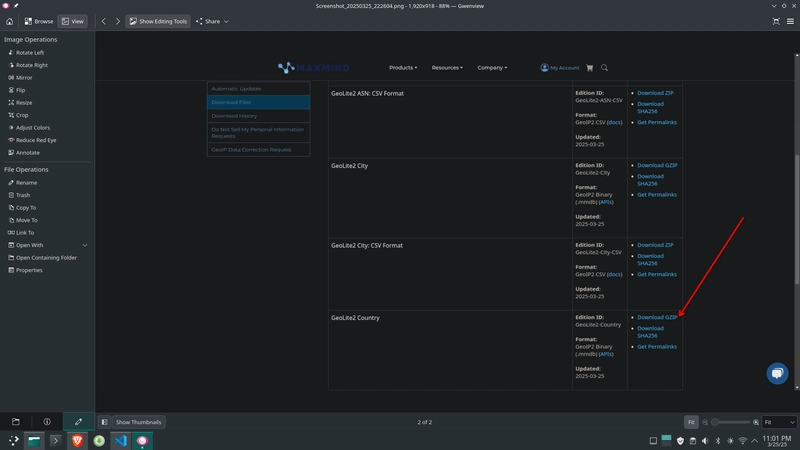Open the shield security tray icon
The width and height of the screenshot is (800, 450).
pos(680,441)
